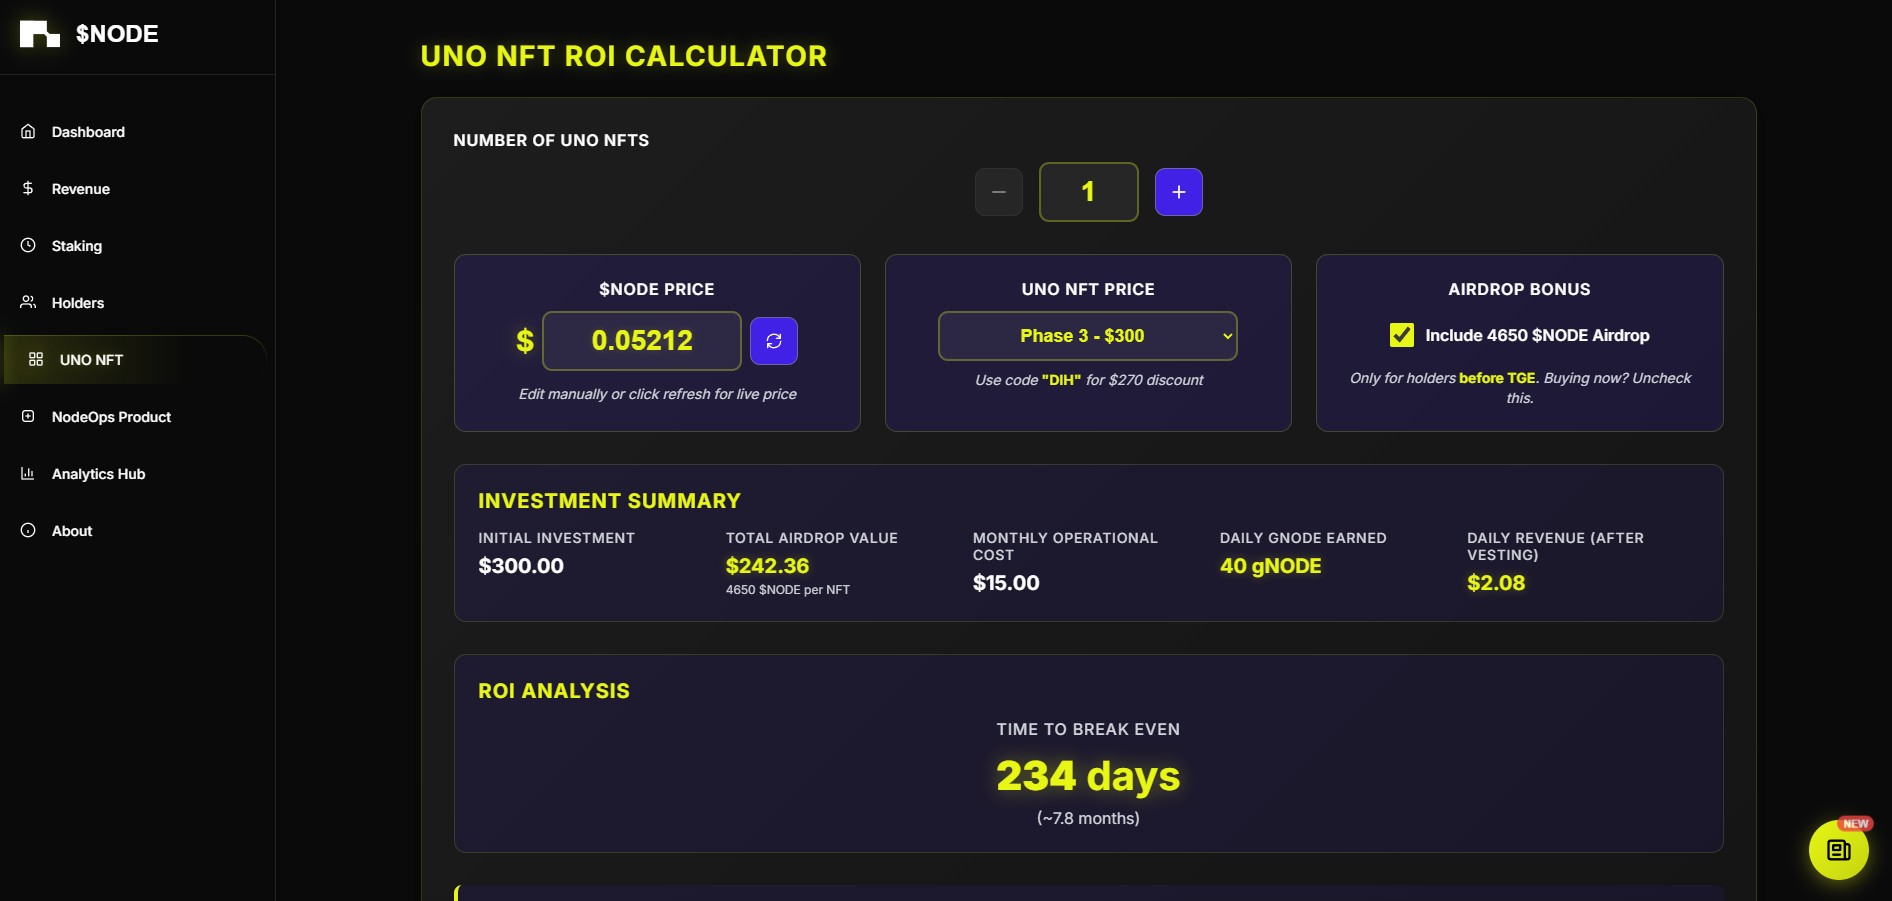Click the $242.36 total airdrop value

(767, 566)
